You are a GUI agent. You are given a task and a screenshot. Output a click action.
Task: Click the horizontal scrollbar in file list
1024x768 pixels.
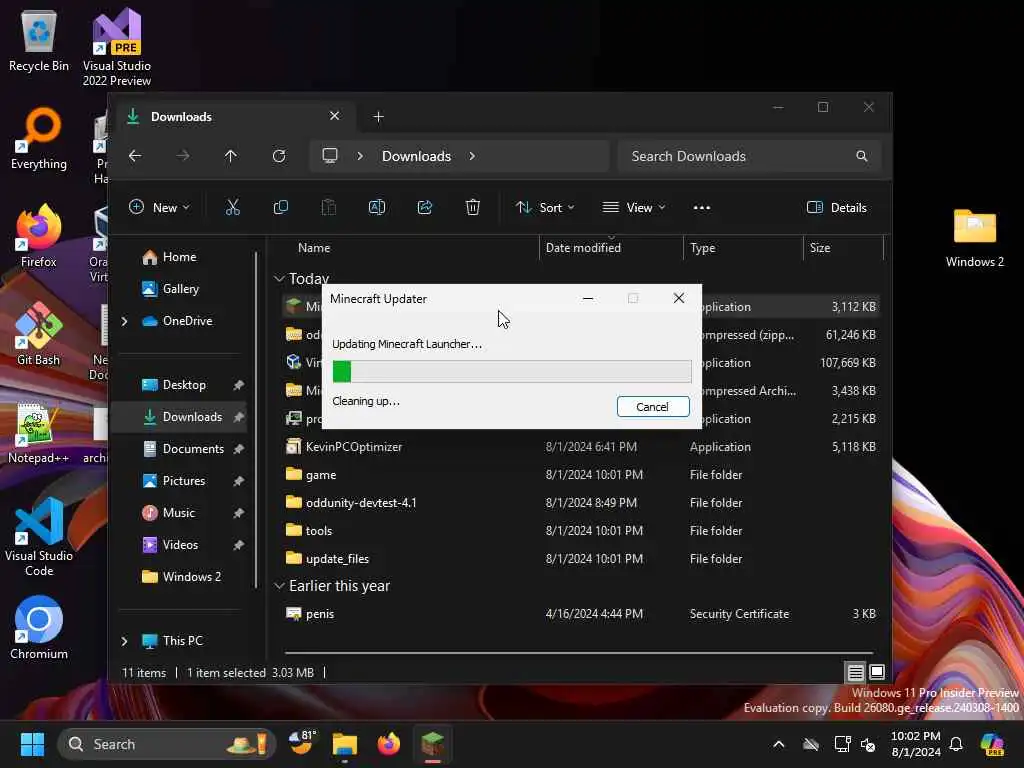pos(579,652)
